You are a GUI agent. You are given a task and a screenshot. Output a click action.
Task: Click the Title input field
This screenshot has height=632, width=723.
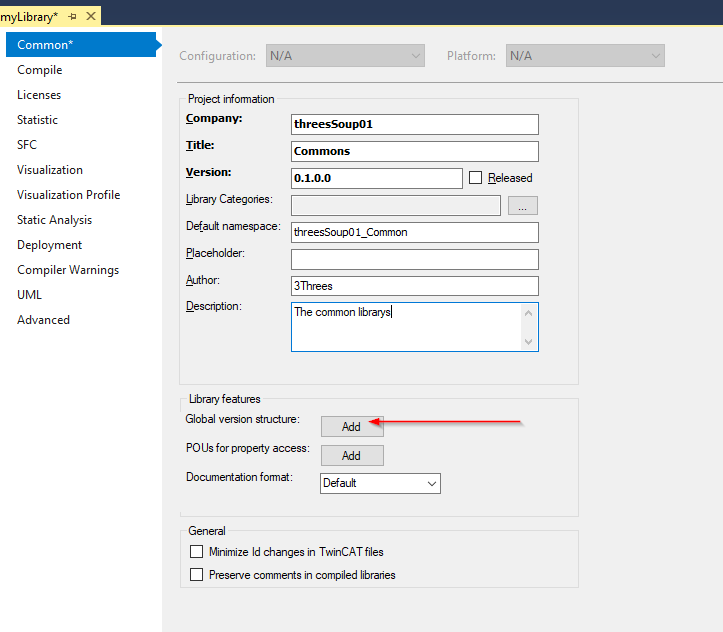415,151
